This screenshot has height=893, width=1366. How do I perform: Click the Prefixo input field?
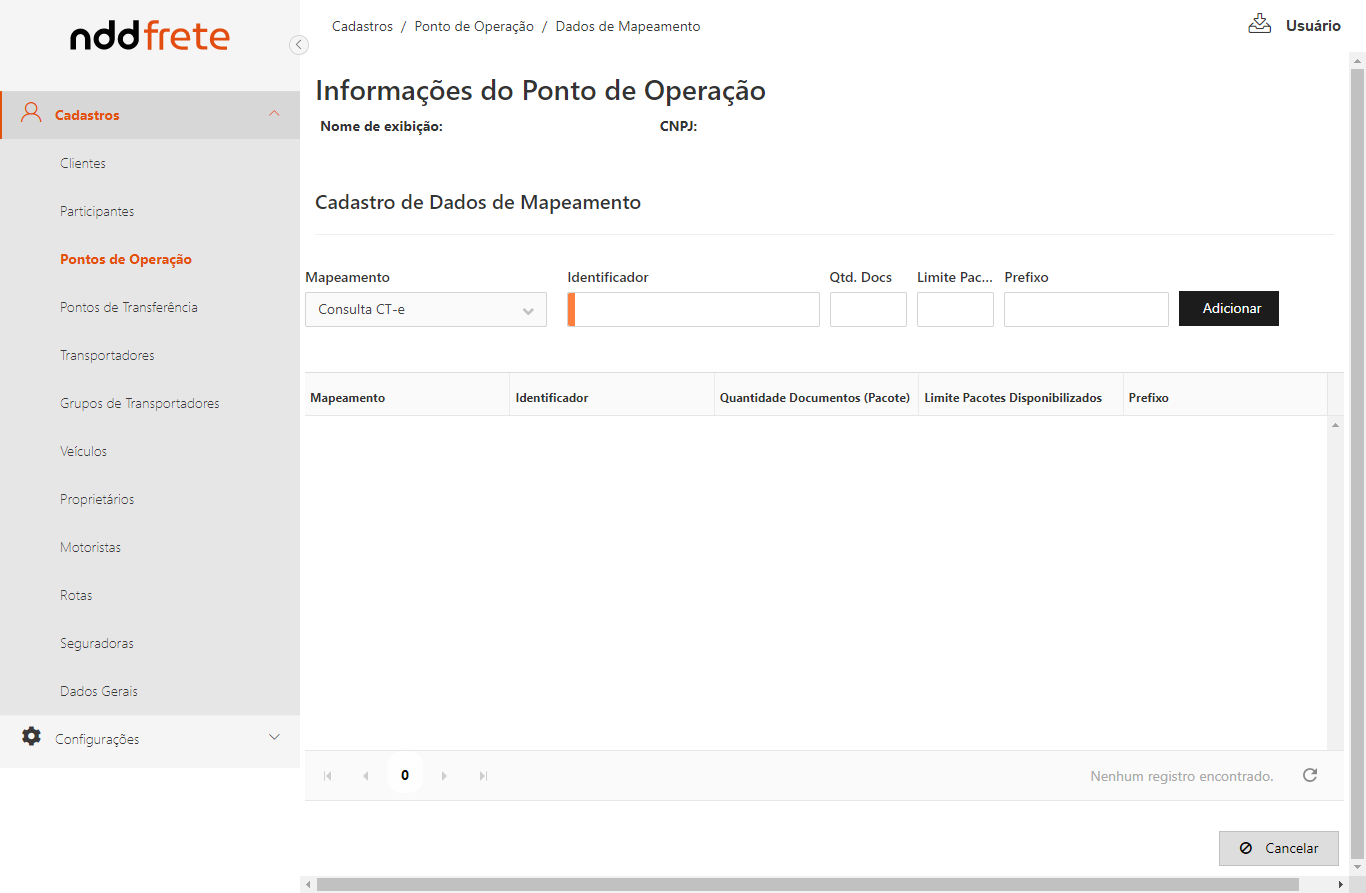pyautogui.click(x=1086, y=310)
